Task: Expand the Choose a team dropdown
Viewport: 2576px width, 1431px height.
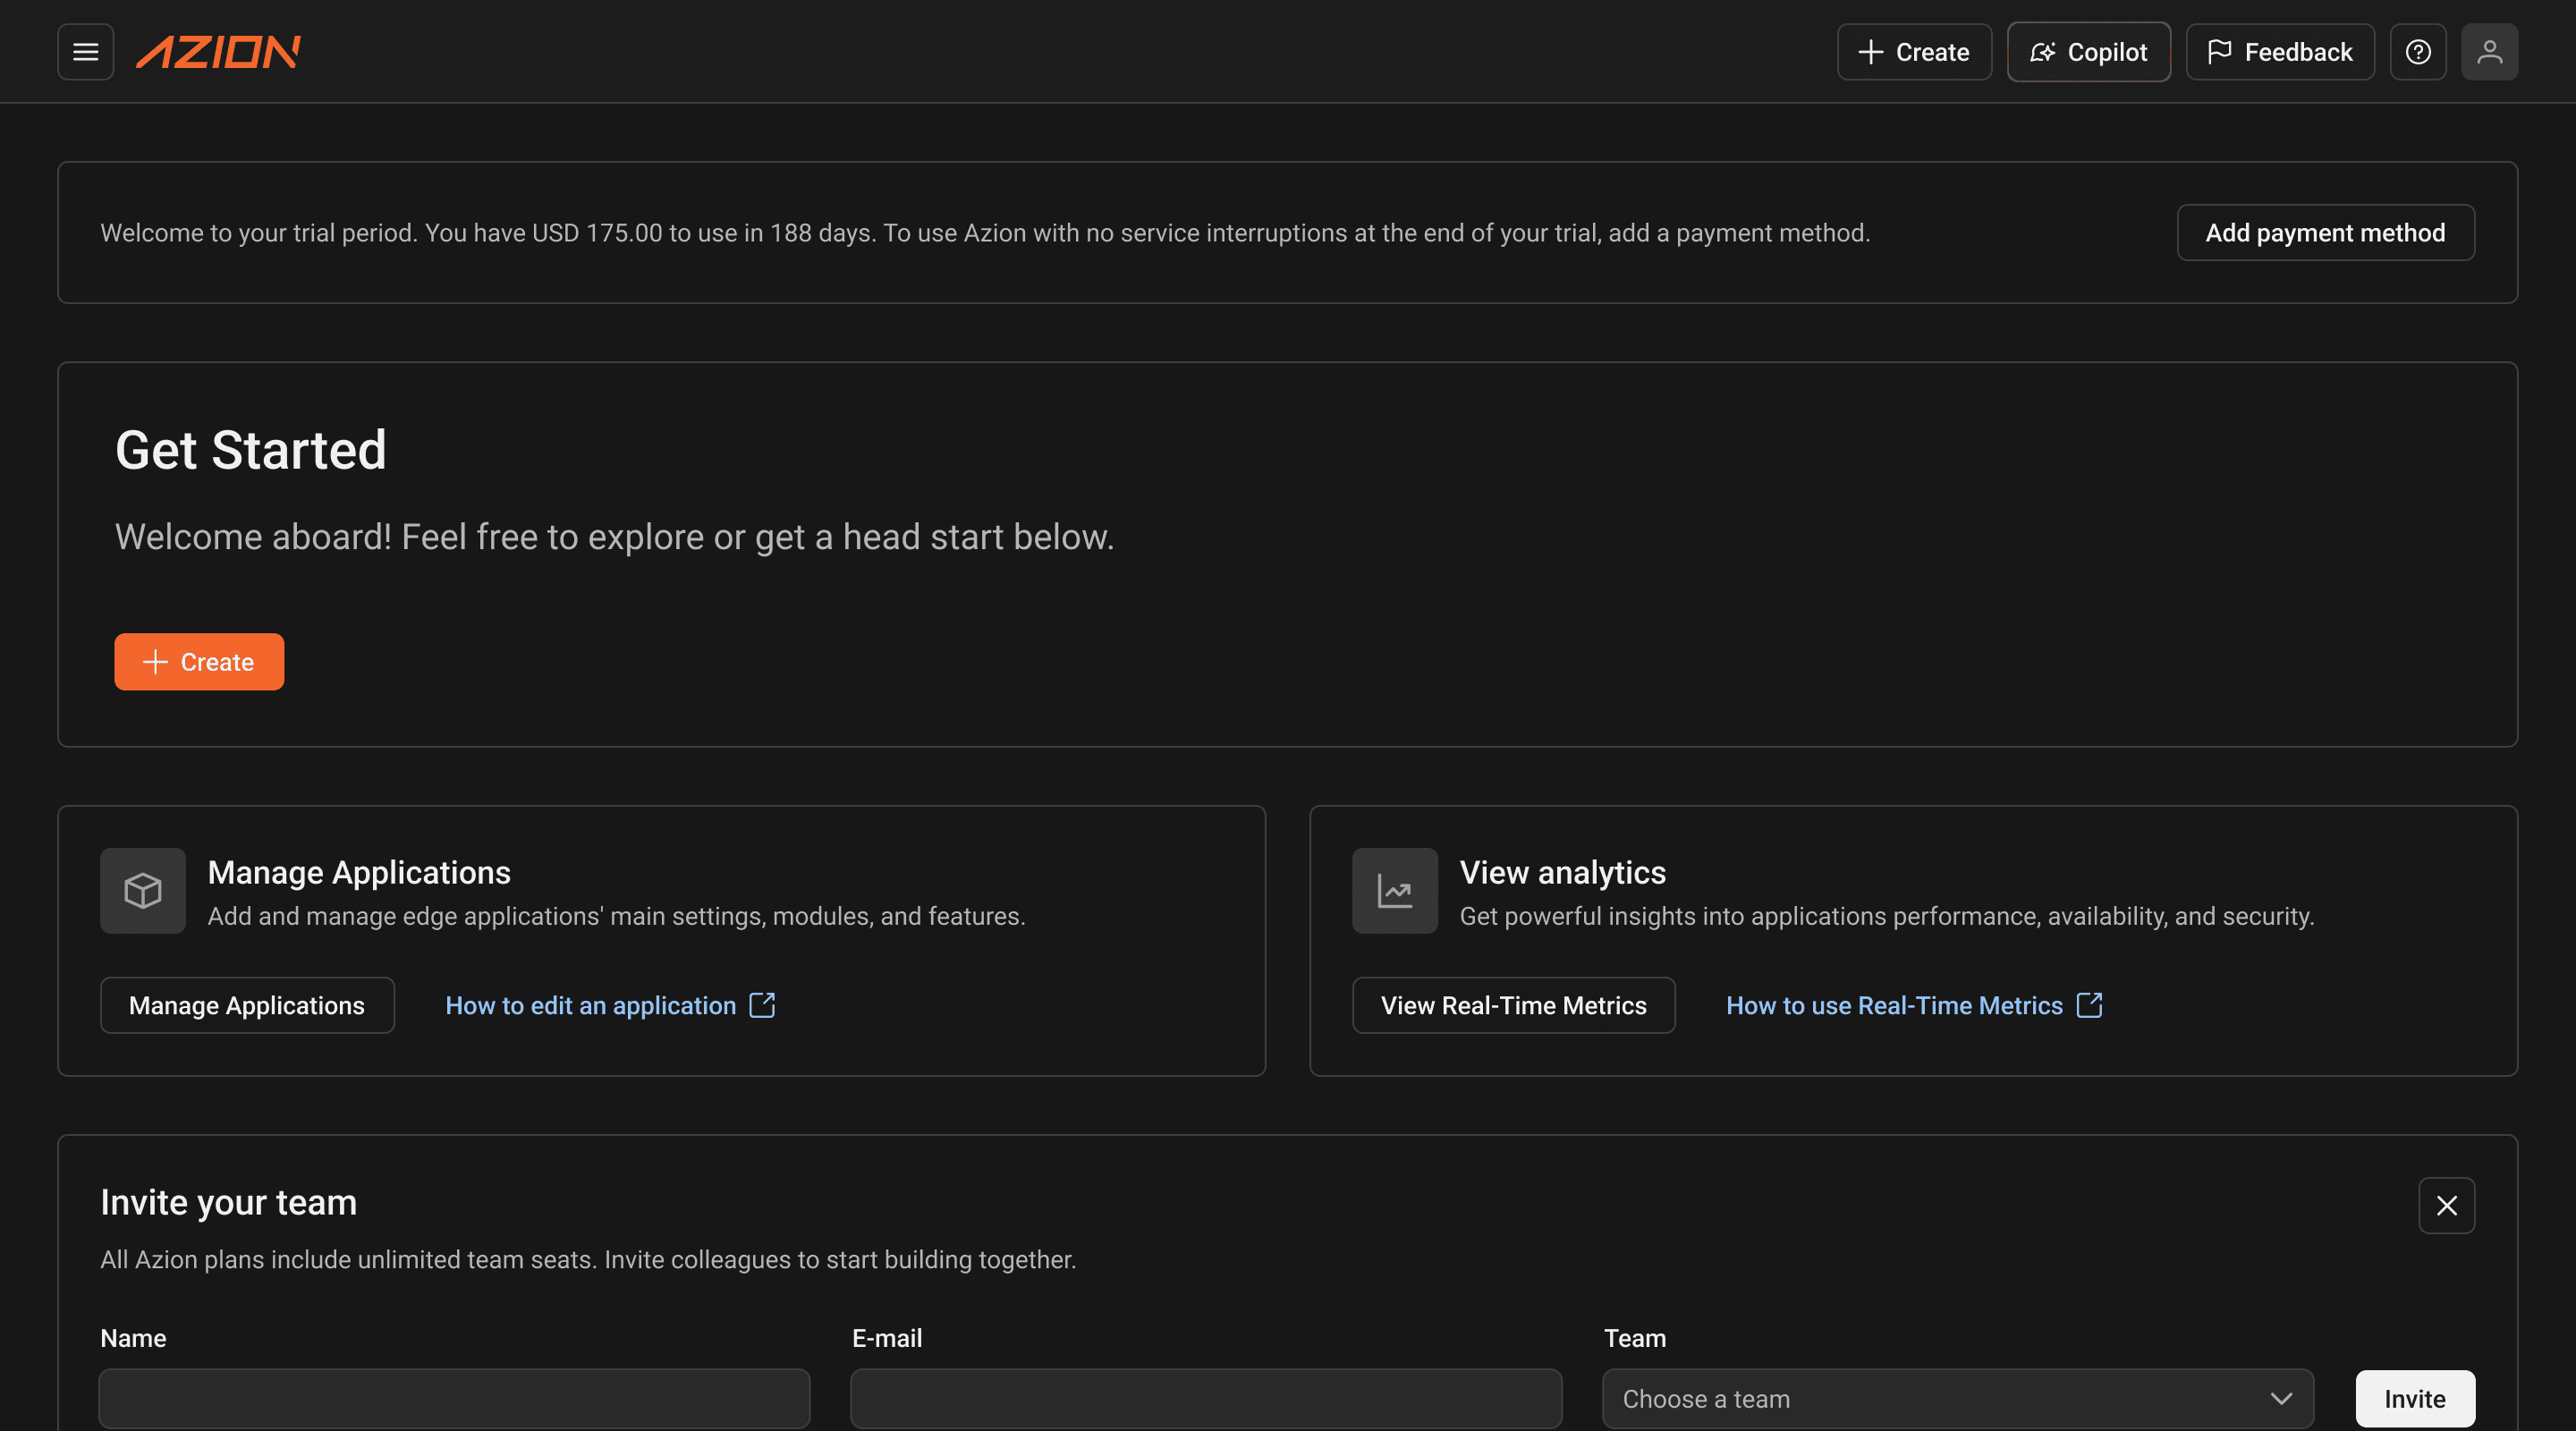Action: [1958, 1398]
